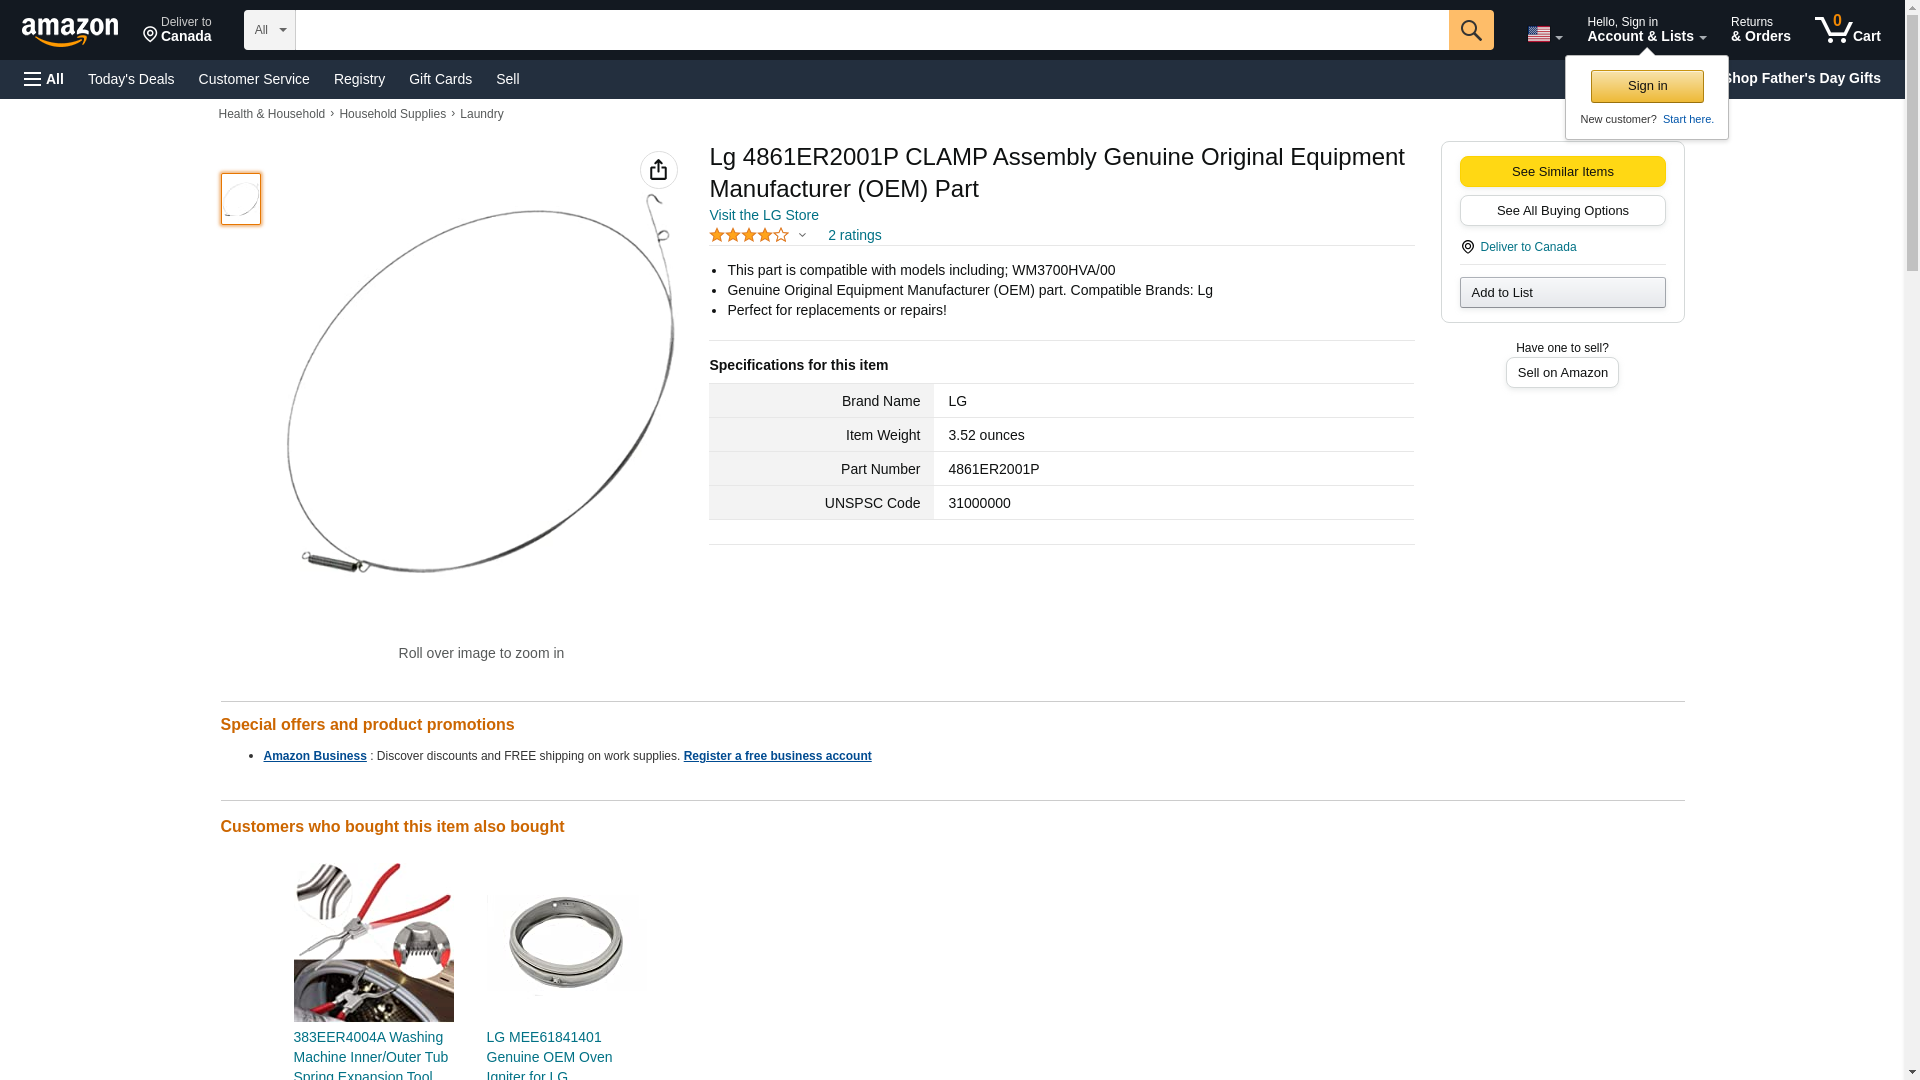1920x1080 pixels.
Task: Open the Visit the LG Store link
Action: (764, 215)
